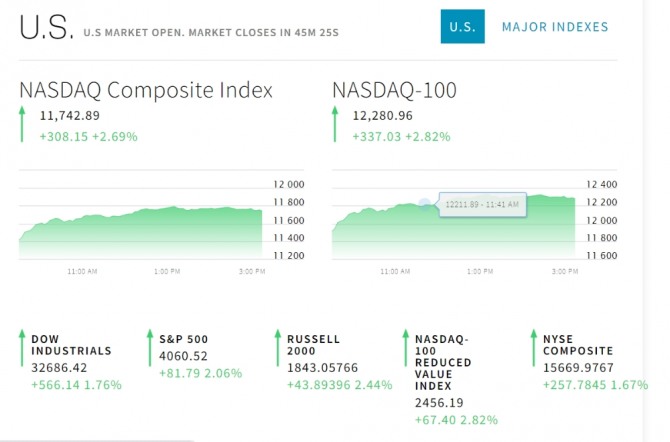Click the NASDAQ-100 green up arrow
Screen dimensions: 670x442
pos(335,127)
